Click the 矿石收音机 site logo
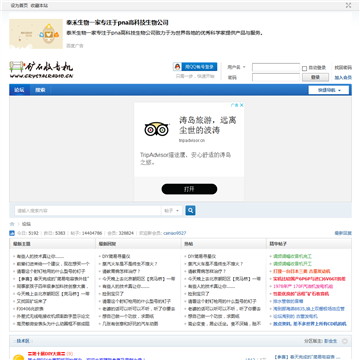 41,70
